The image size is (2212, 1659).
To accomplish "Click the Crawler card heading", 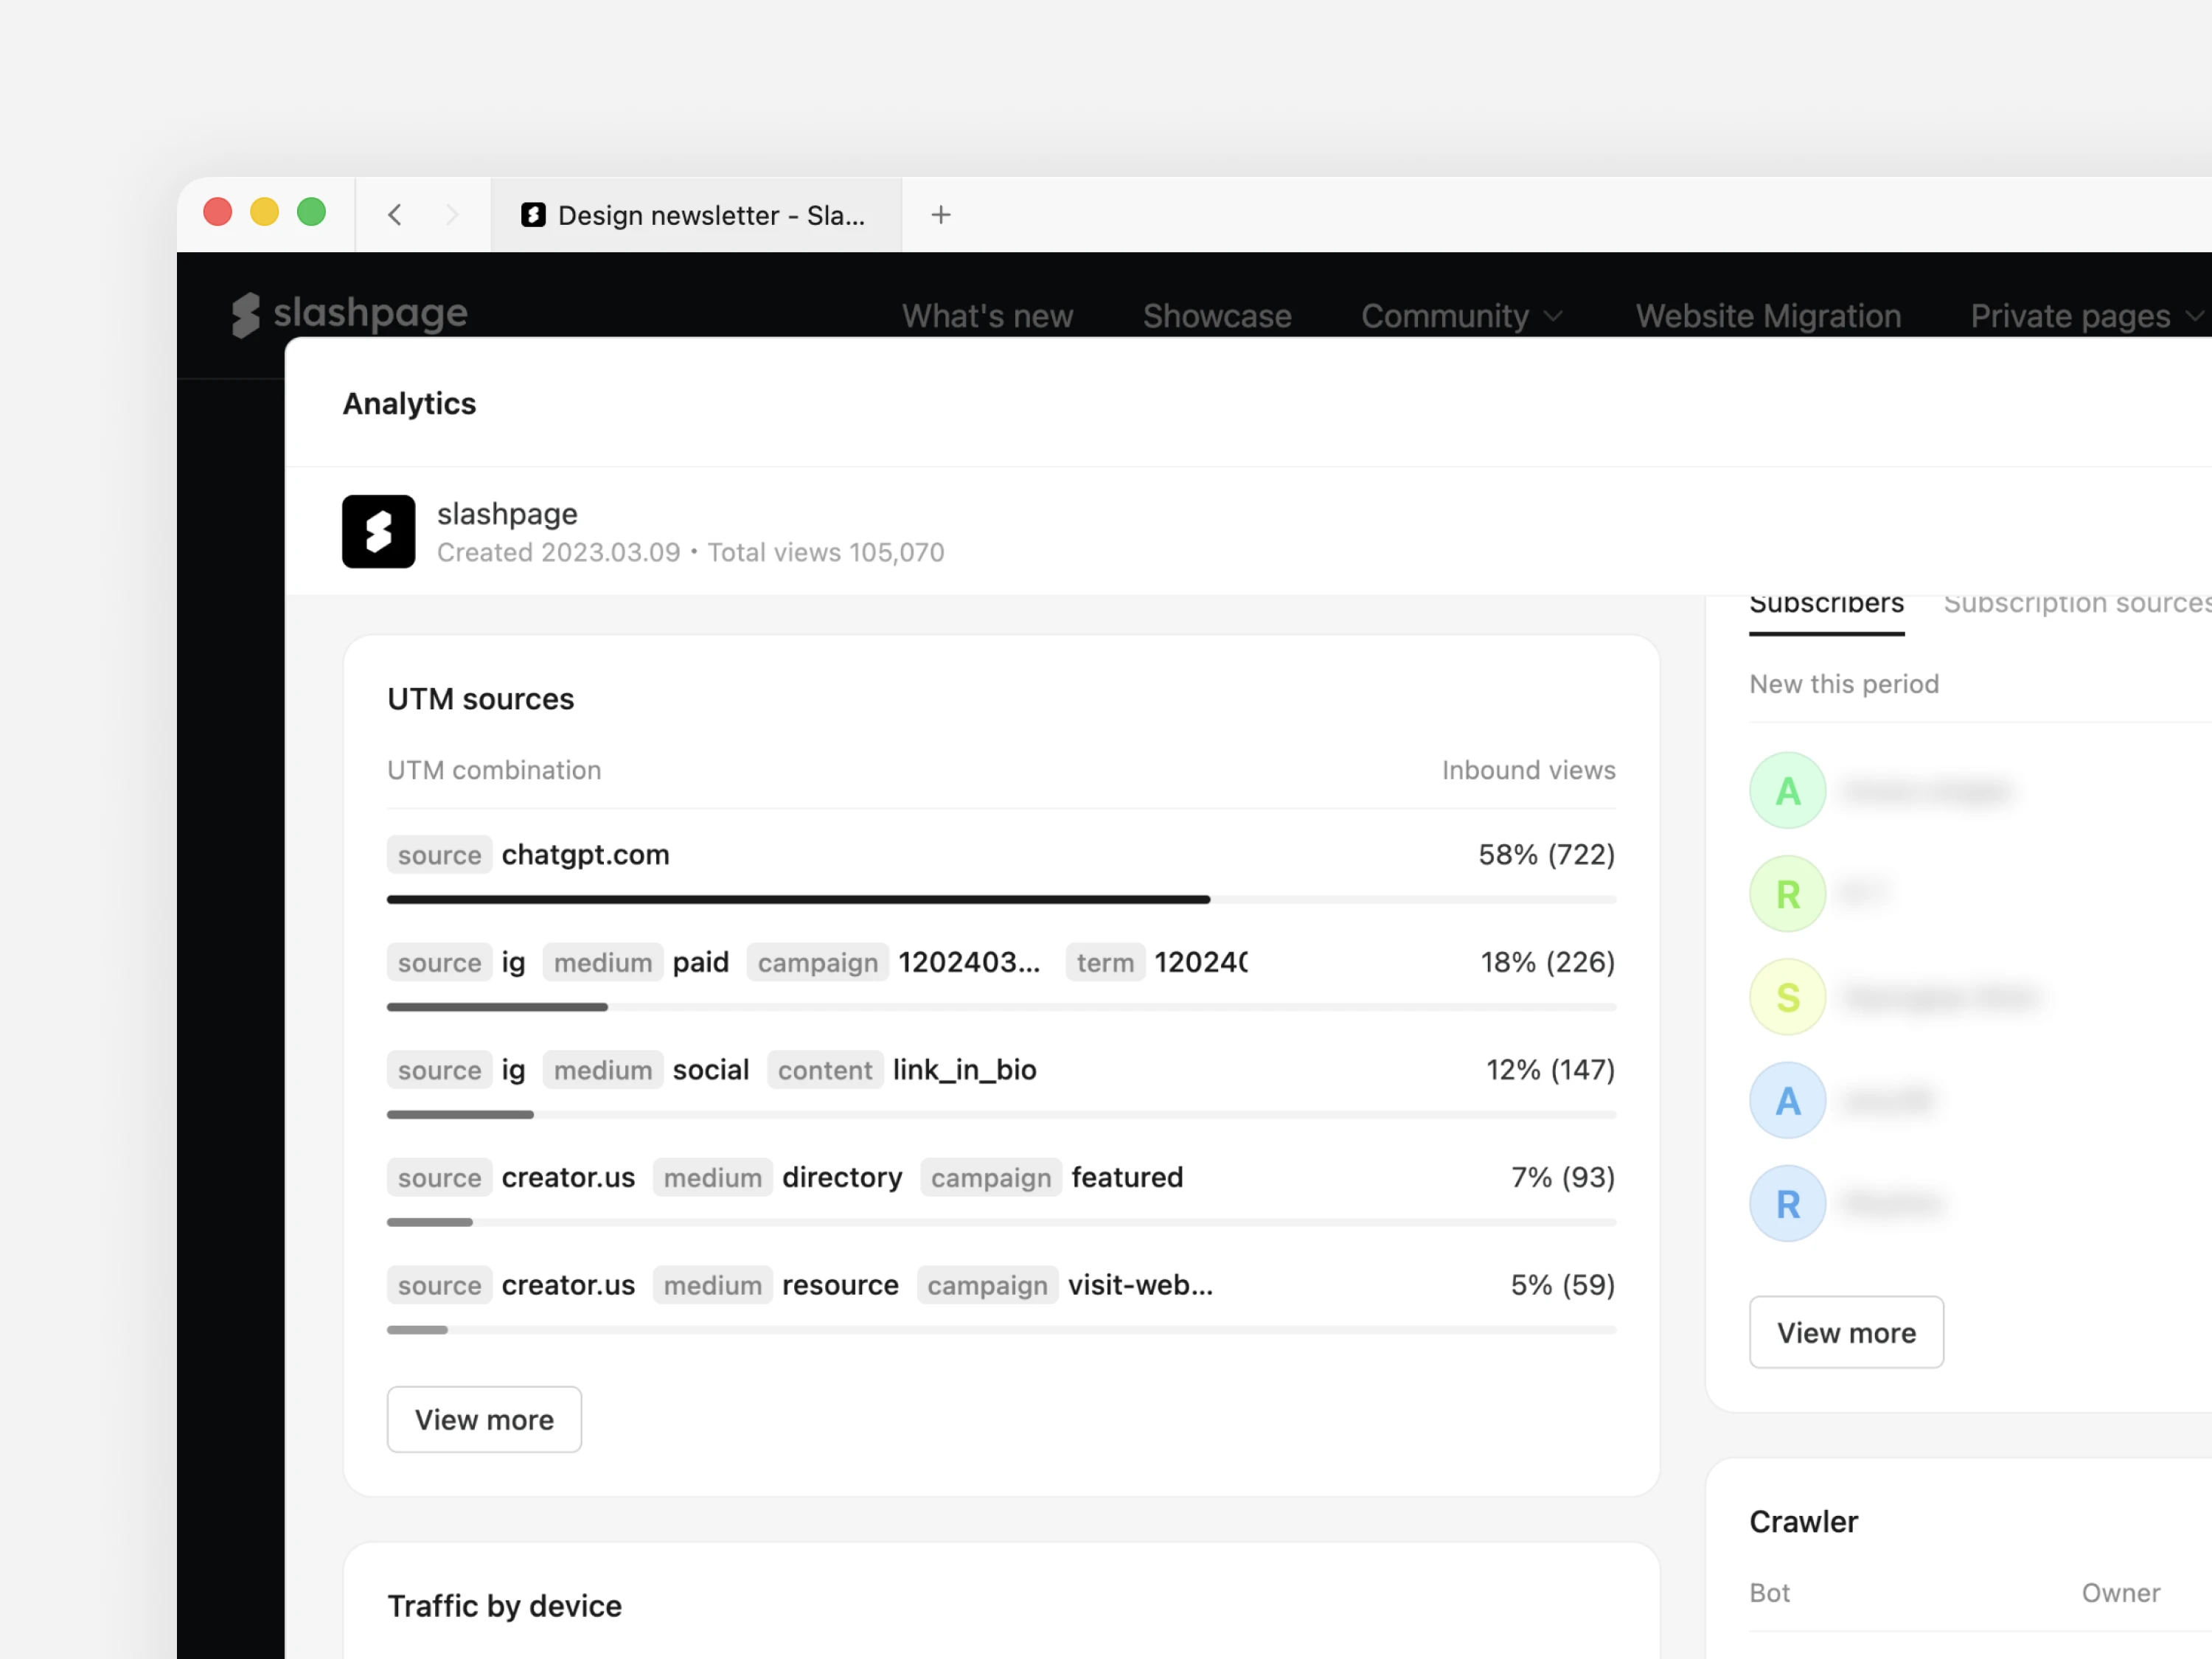I will [1803, 1522].
